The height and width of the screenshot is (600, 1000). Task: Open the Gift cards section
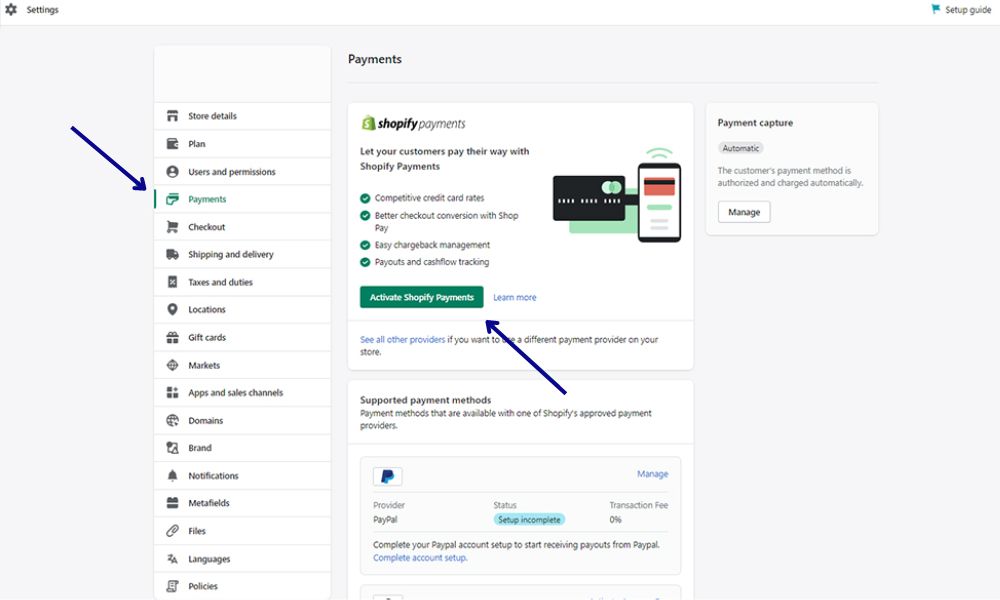click(242, 337)
